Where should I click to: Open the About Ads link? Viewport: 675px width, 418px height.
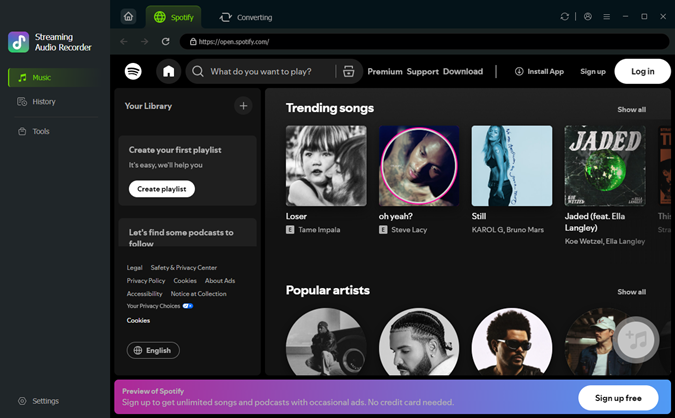pyautogui.click(x=220, y=281)
